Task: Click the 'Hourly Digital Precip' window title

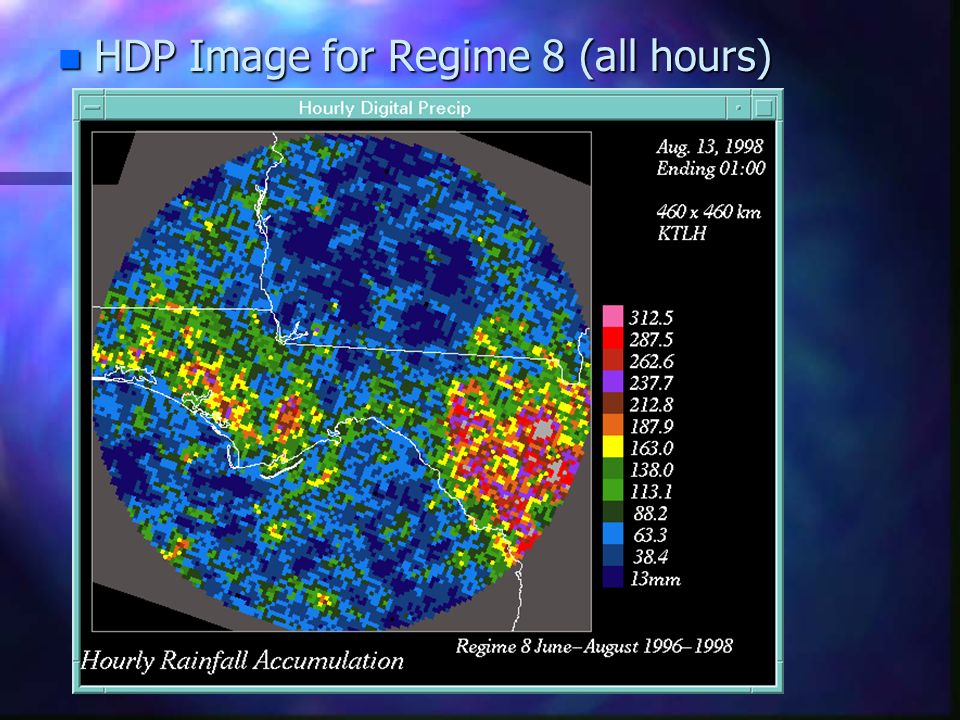Action: pyautogui.click(x=384, y=108)
